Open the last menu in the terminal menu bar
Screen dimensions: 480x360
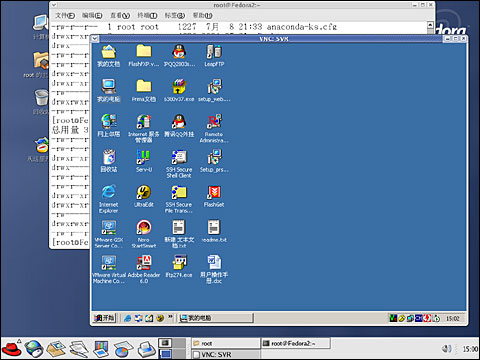coord(202,15)
